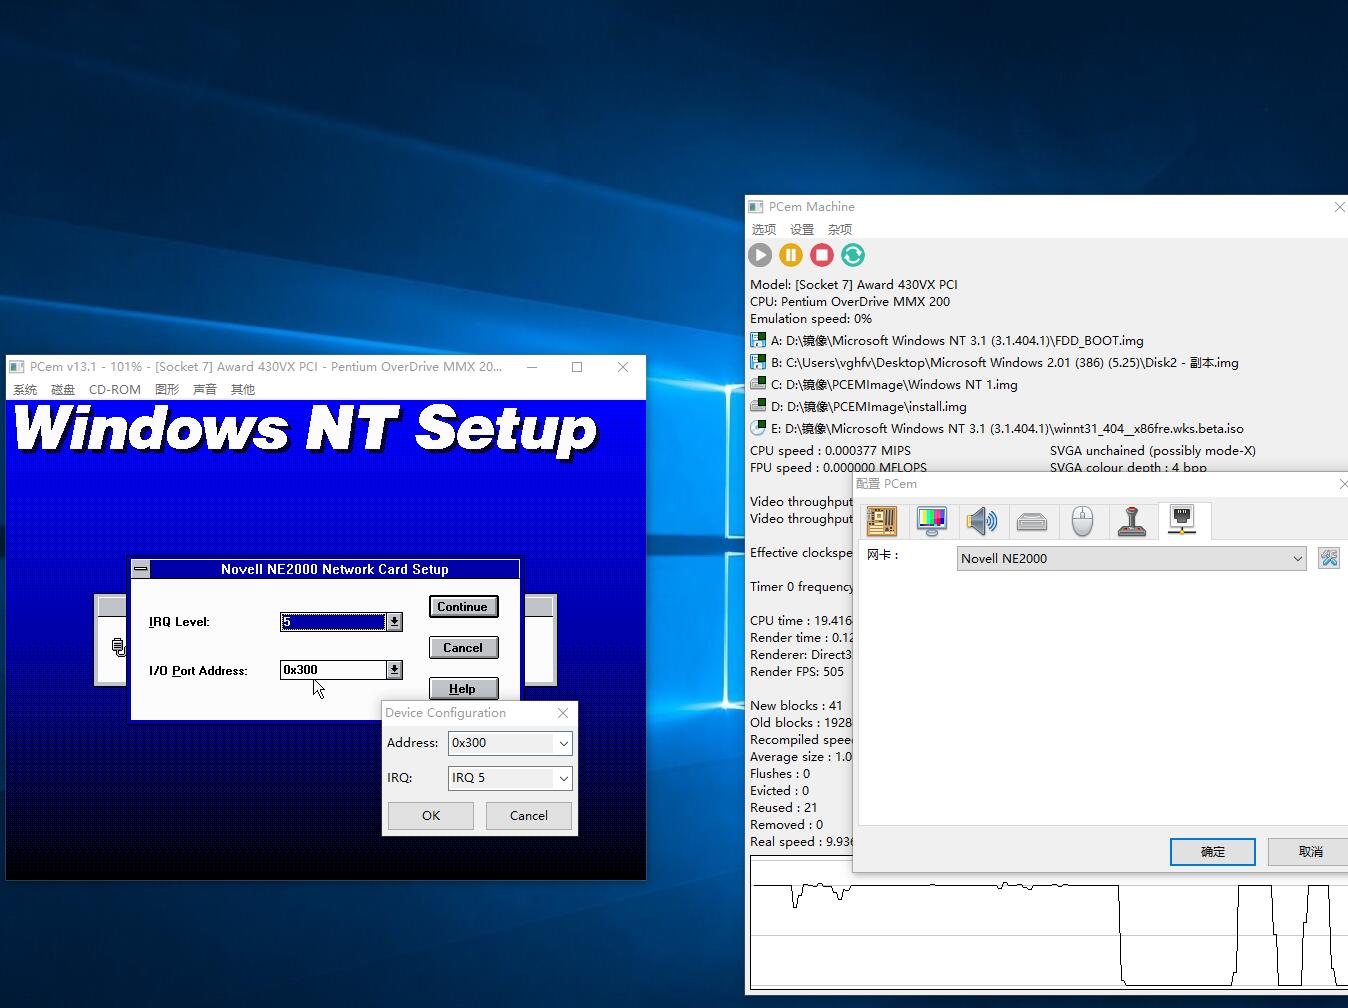This screenshot has width=1348, height=1008.
Task: Open system menu box of NE2000 setup dialog
Action: [141, 569]
